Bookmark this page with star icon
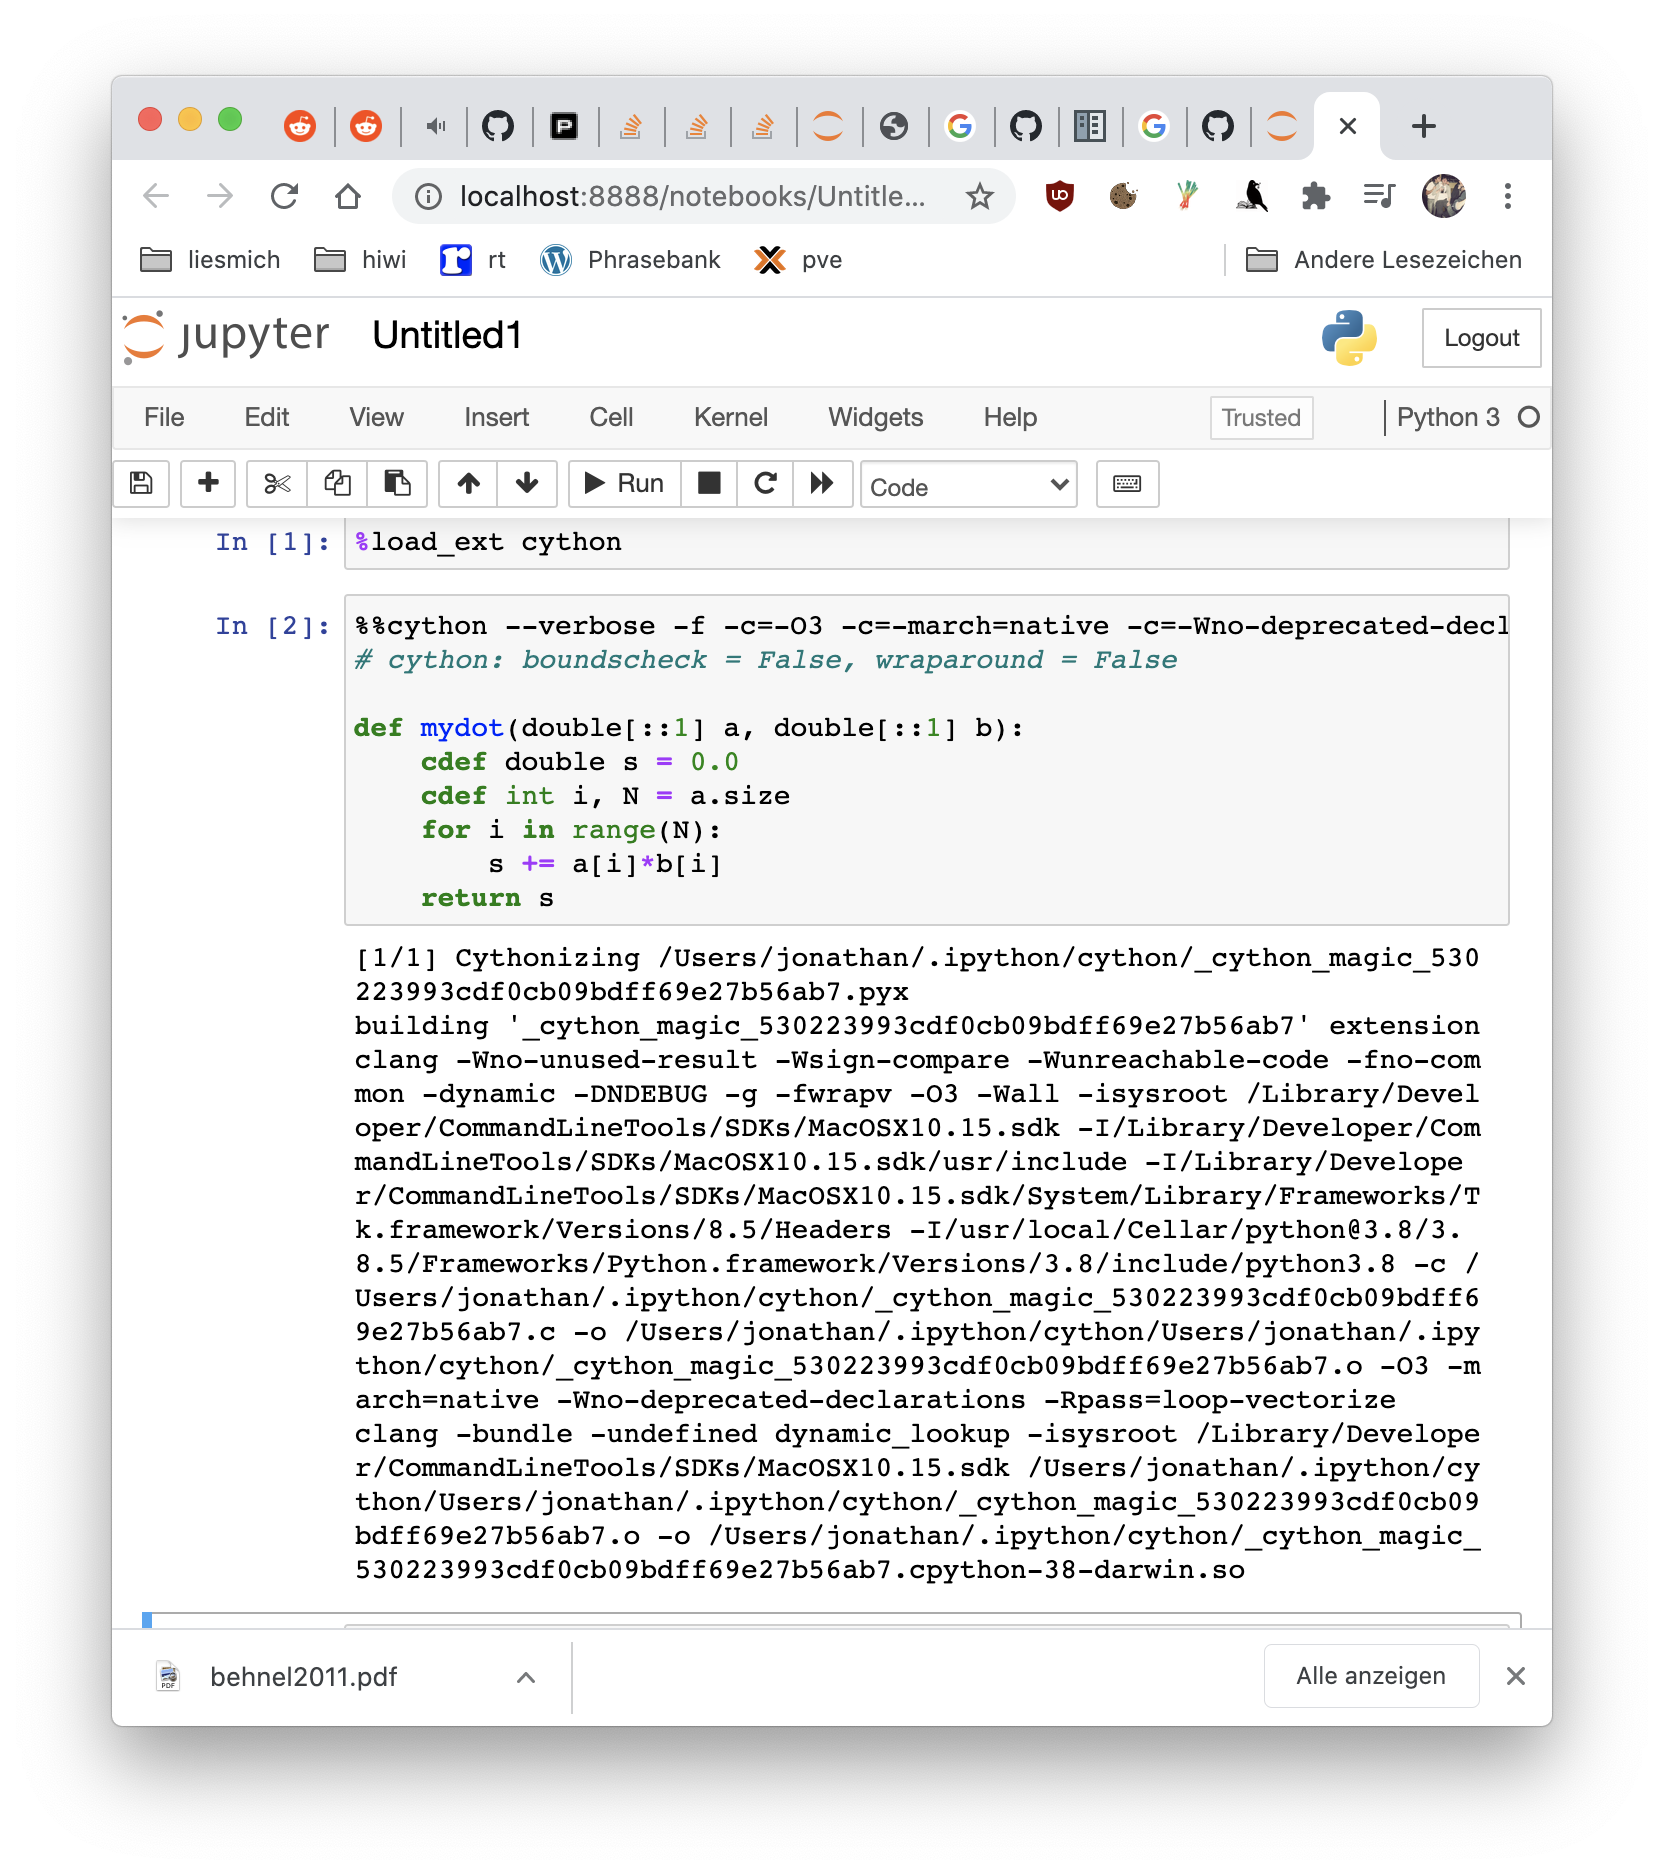The width and height of the screenshot is (1664, 1874). 980,196
